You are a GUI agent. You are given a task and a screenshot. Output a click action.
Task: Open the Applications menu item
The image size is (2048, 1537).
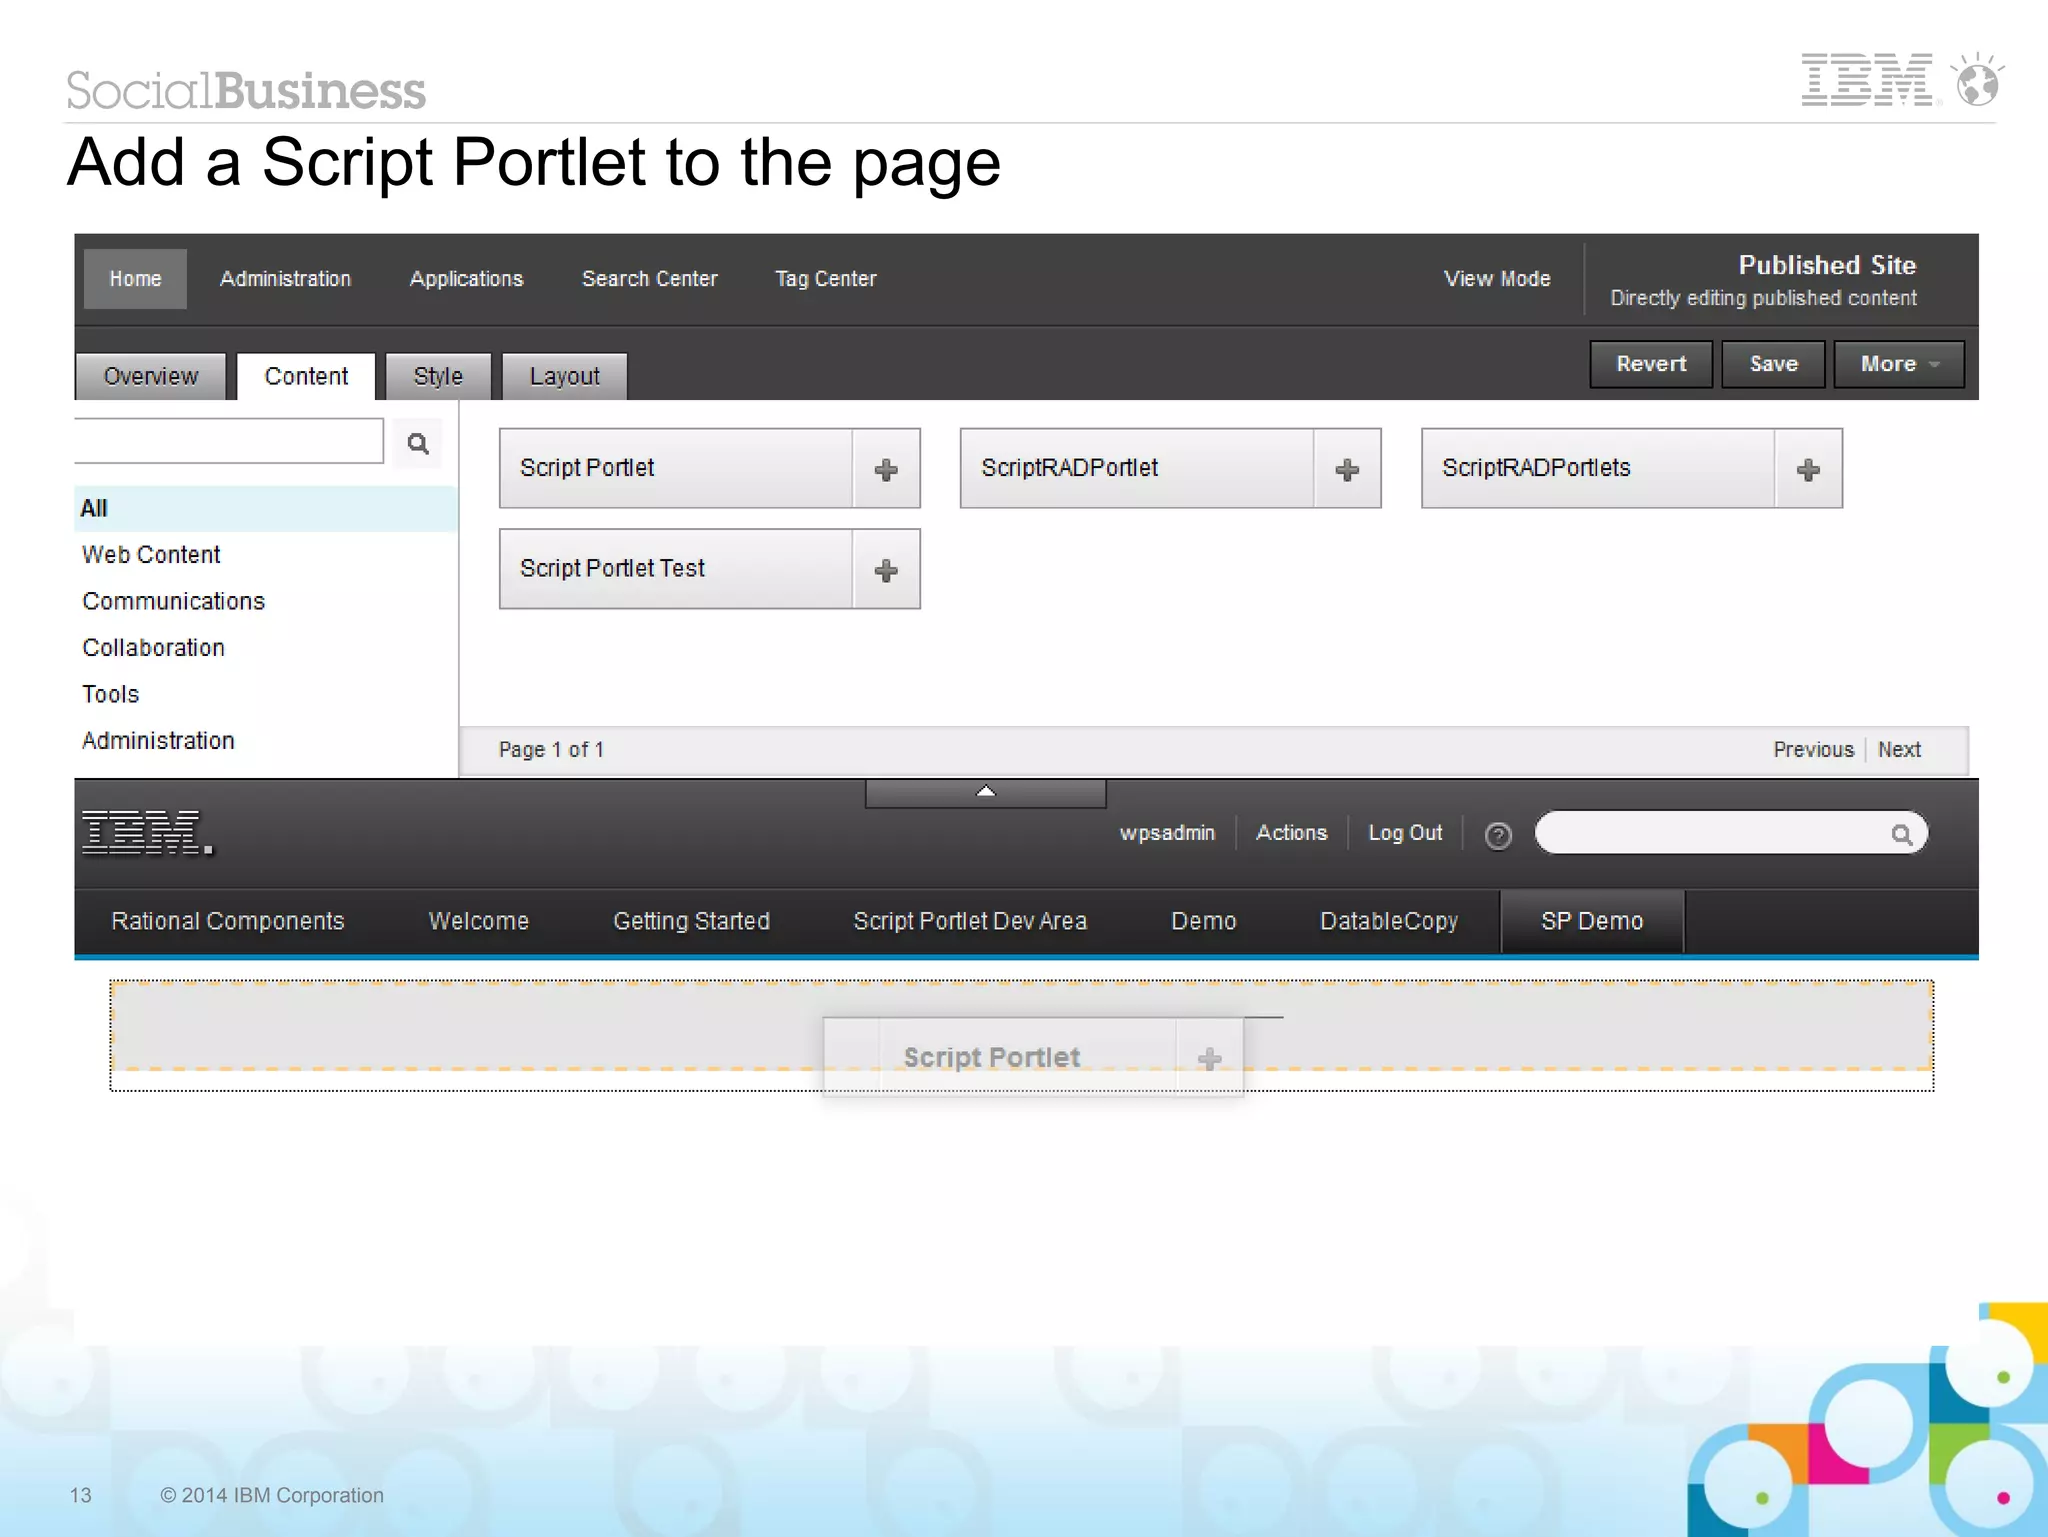(x=466, y=278)
